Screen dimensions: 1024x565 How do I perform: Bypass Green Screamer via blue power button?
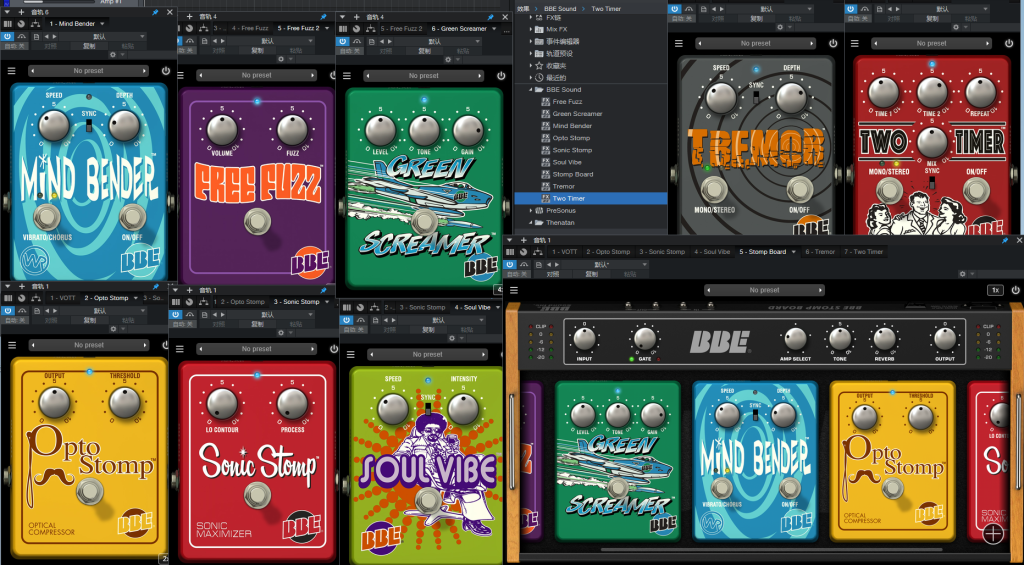tap(343, 41)
